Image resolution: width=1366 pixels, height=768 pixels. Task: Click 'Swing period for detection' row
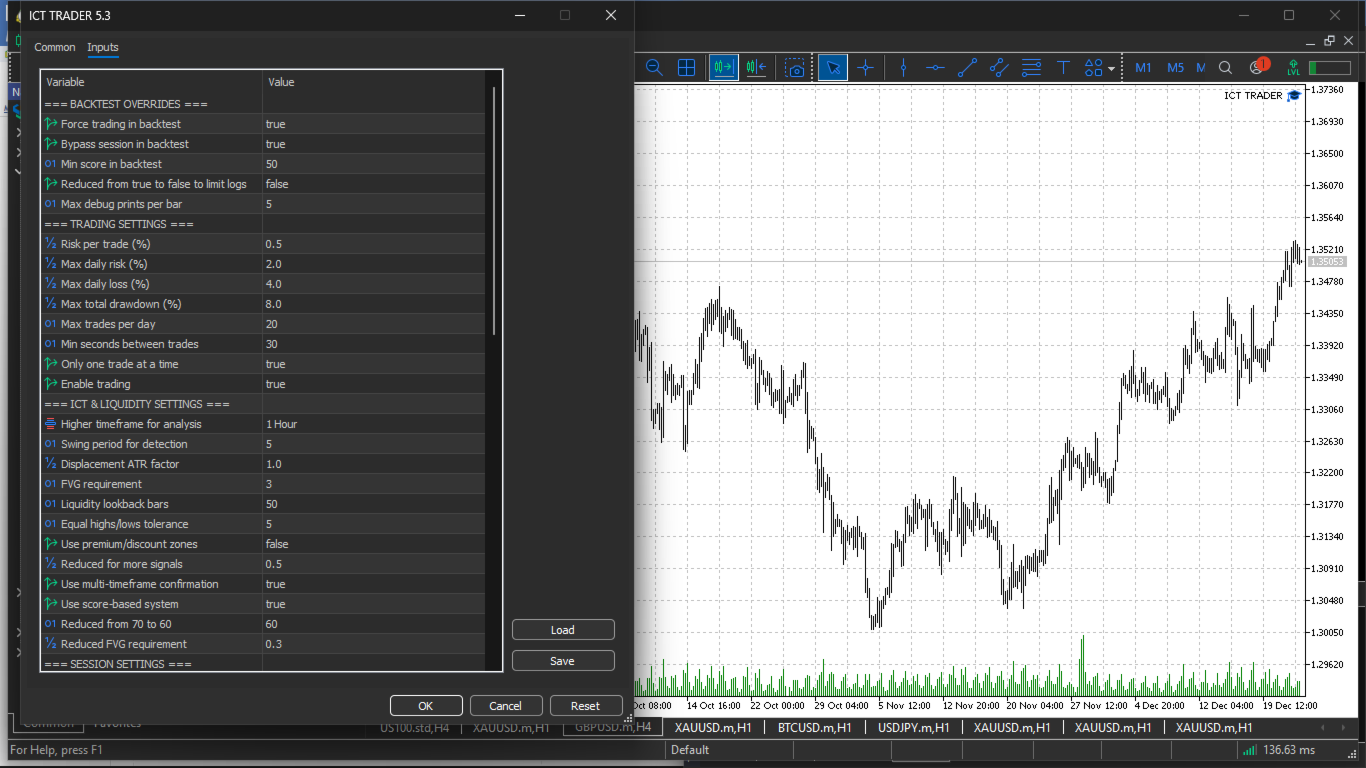pyautogui.click(x=263, y=444)
